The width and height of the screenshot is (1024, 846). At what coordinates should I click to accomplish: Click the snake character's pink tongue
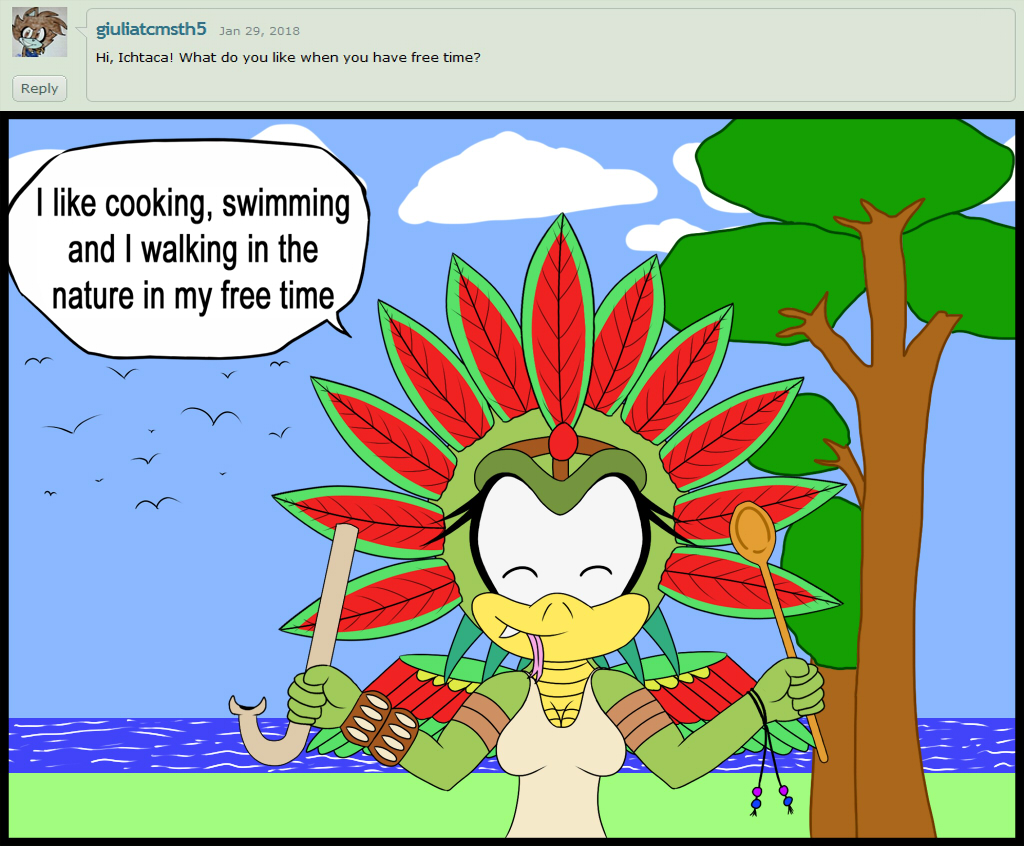pyautogui.click(x=537, y=655)
